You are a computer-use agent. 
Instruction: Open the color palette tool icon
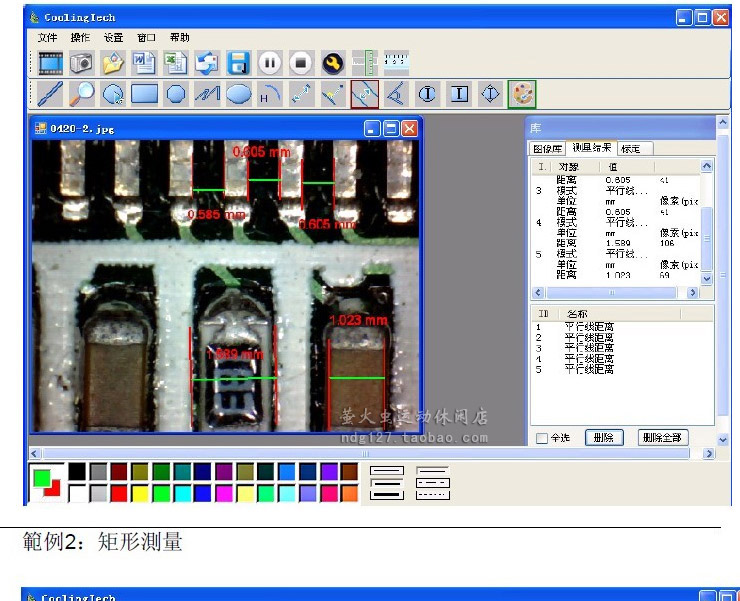pos(521,94)
